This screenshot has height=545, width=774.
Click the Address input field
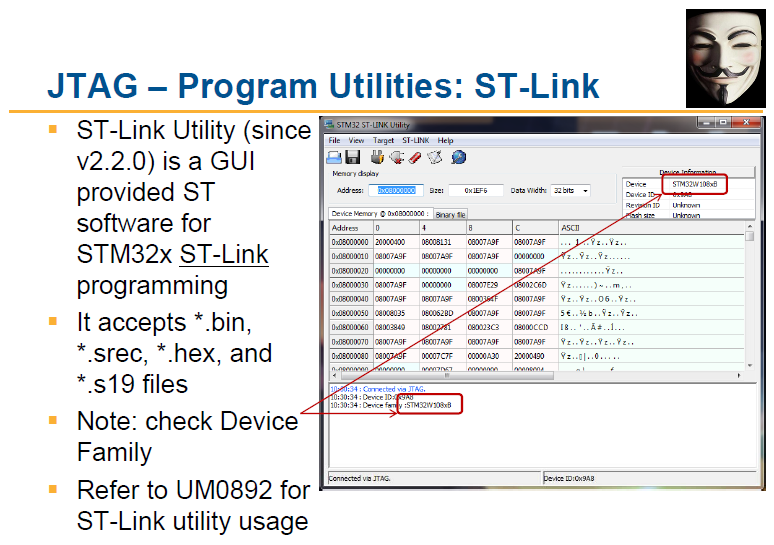(x=396, y=191)
